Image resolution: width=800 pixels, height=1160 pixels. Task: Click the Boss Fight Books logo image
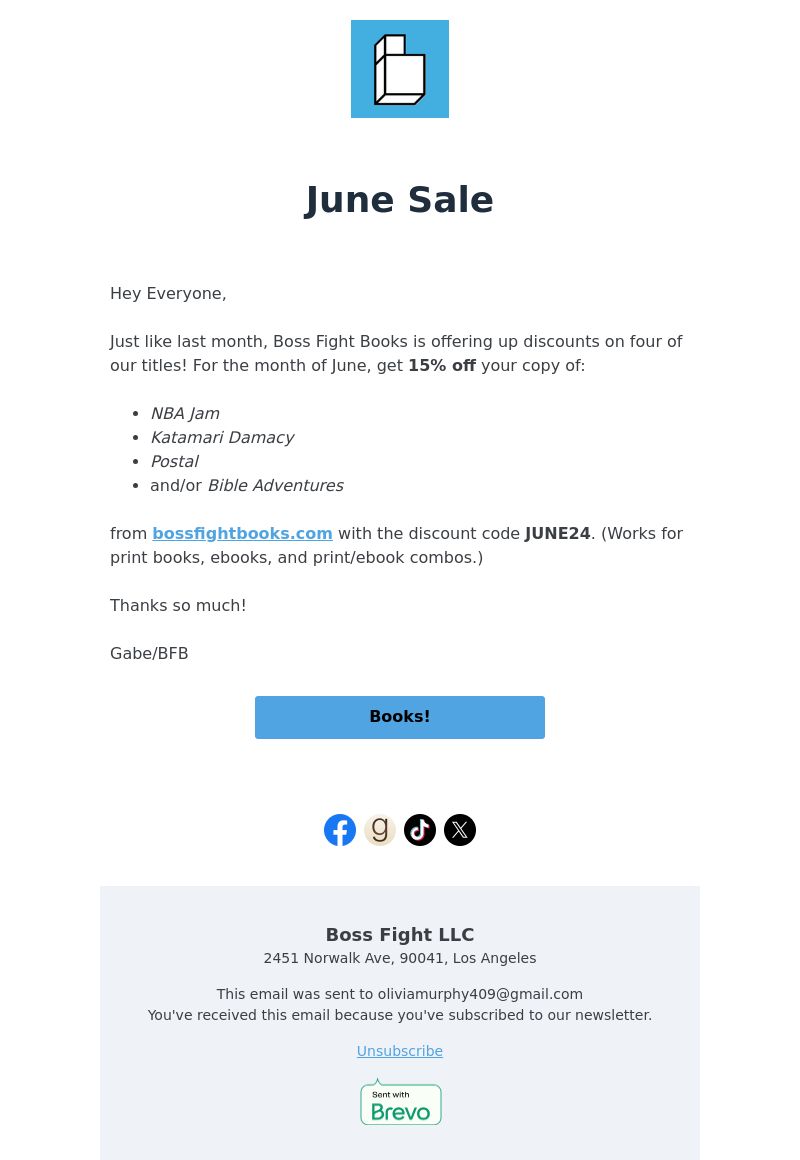[x=400, y=69]
